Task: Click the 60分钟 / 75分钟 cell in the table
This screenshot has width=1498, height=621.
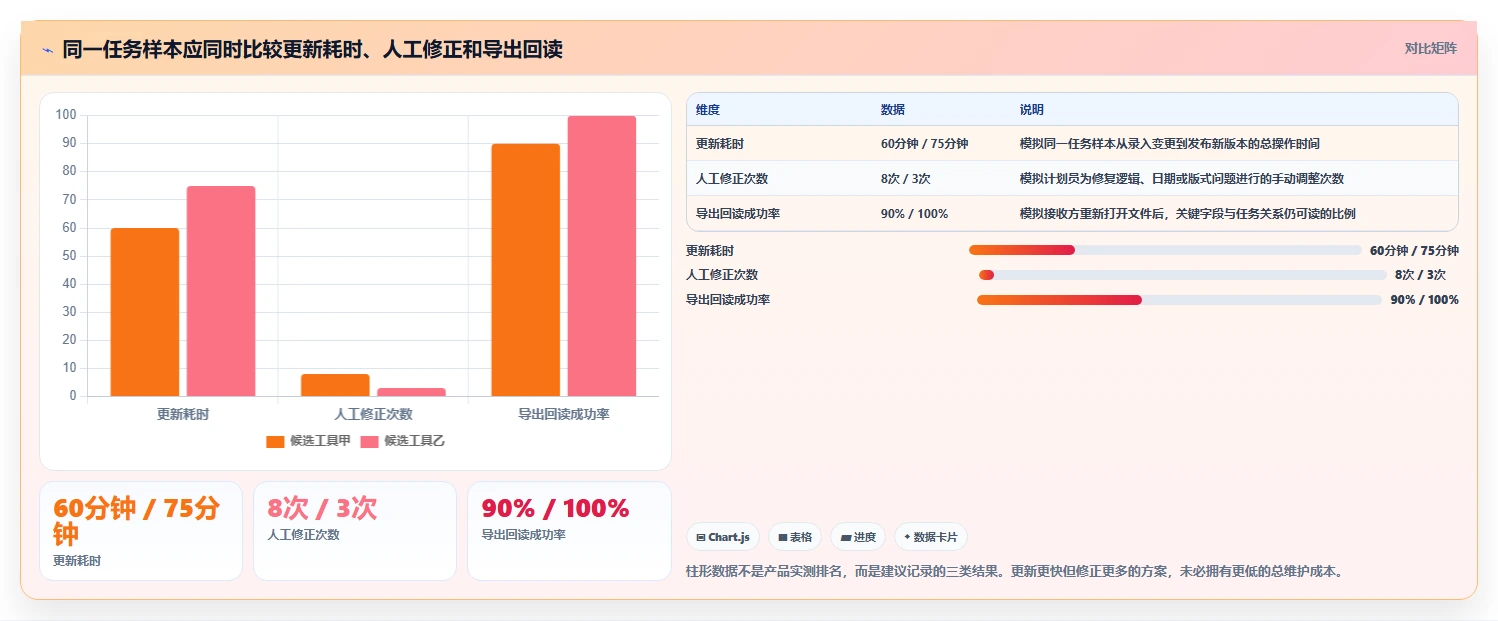Action: click(x=925, y=144)
